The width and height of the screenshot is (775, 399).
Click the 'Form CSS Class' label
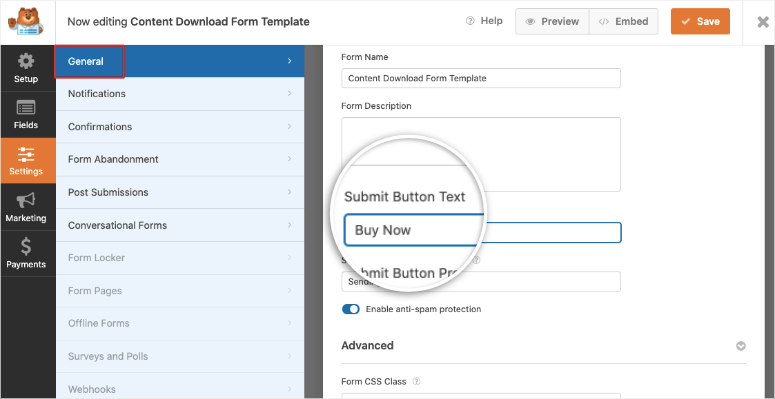pos(374,382)
